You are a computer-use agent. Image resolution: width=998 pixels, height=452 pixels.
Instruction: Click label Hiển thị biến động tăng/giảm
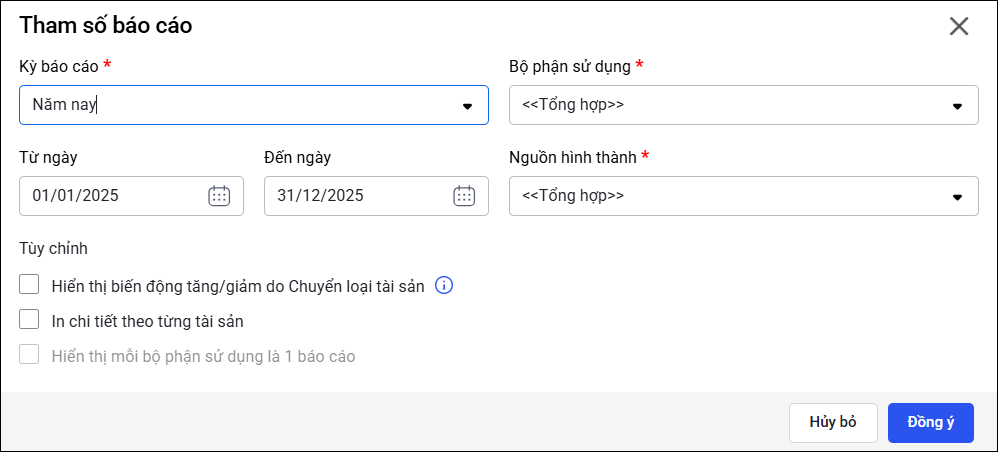coord(238,286)
